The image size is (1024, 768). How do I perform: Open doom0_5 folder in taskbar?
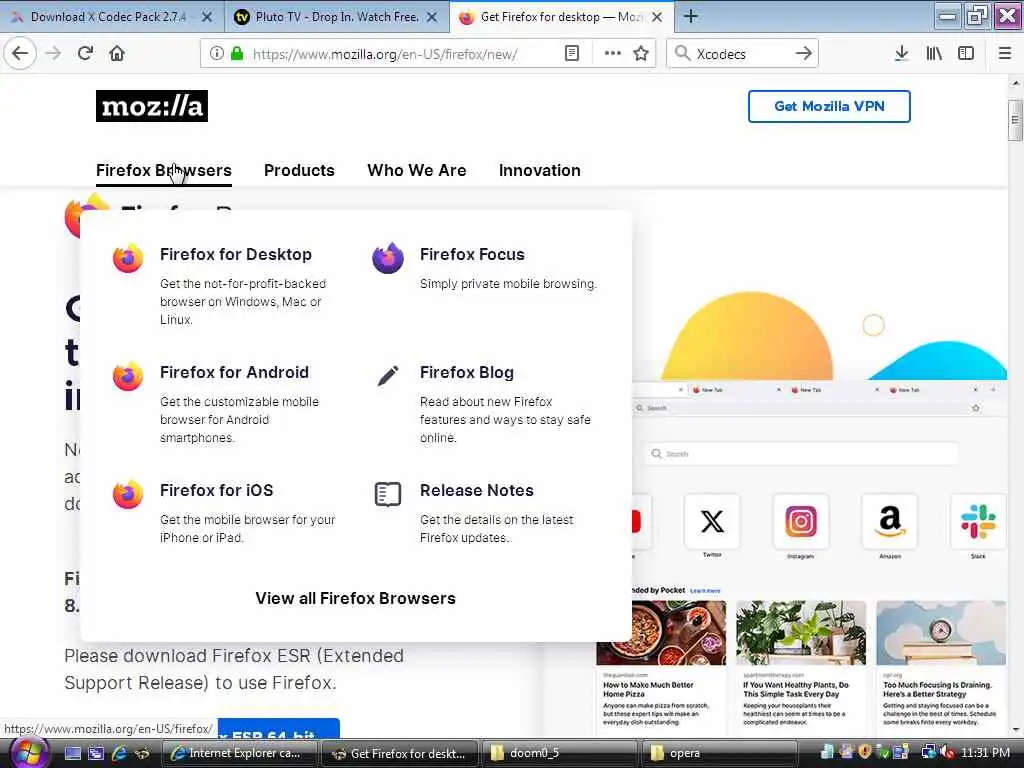click(560, 753)
